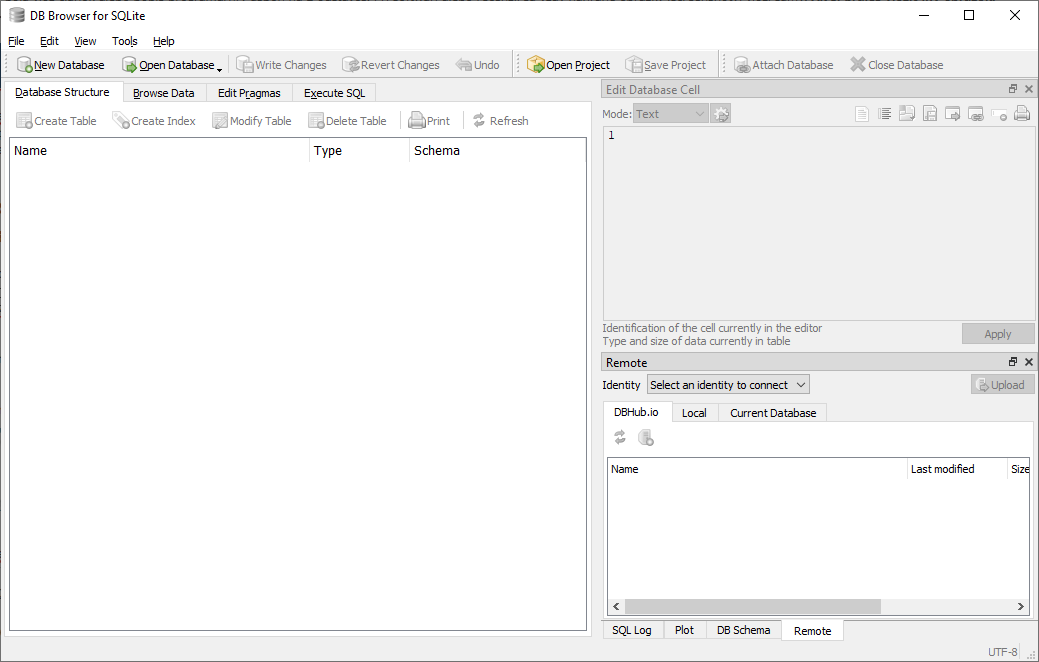Refresh the DBHub.io database list
The image size is (1039, 662).
click(x=619, y=437)
